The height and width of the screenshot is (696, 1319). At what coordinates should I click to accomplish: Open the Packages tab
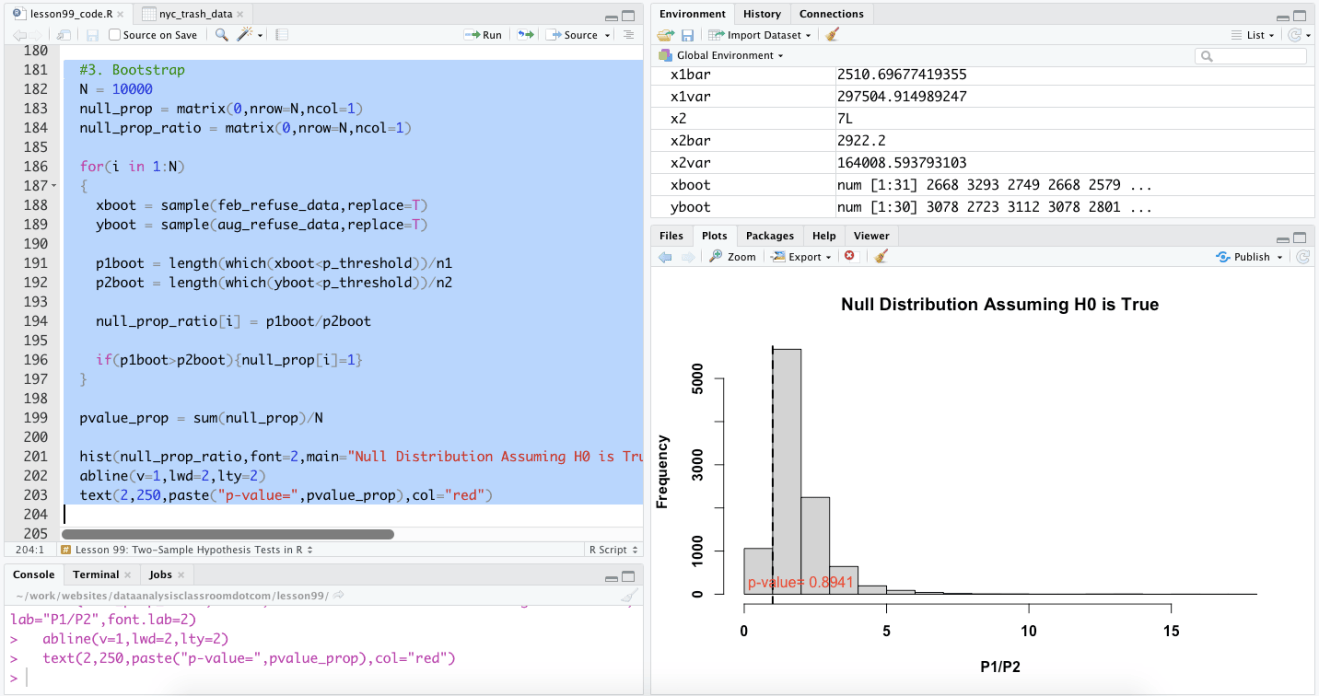pyautogui.click(x=770, y=236)
